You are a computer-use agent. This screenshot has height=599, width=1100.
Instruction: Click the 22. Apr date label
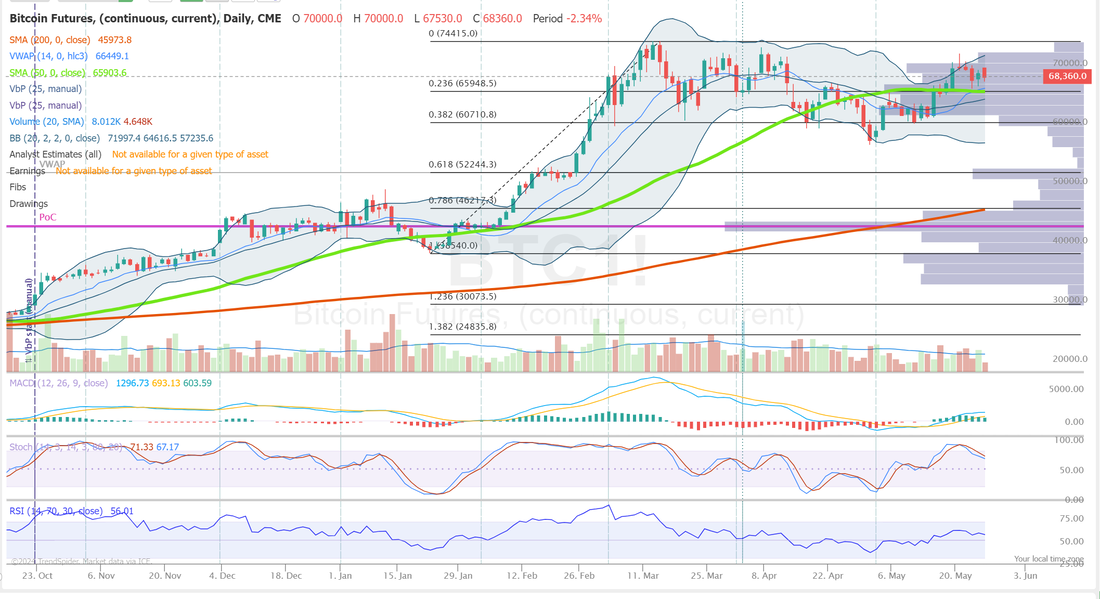[x=828, y=576]
